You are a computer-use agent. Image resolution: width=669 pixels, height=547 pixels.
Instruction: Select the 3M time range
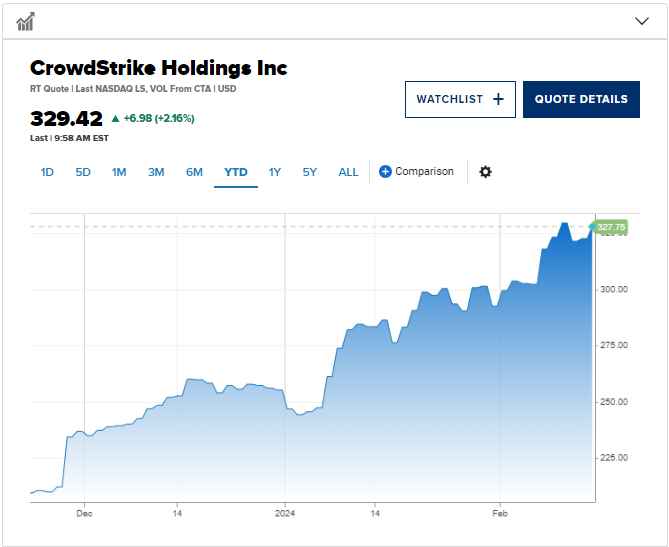(x=156, y=172)
